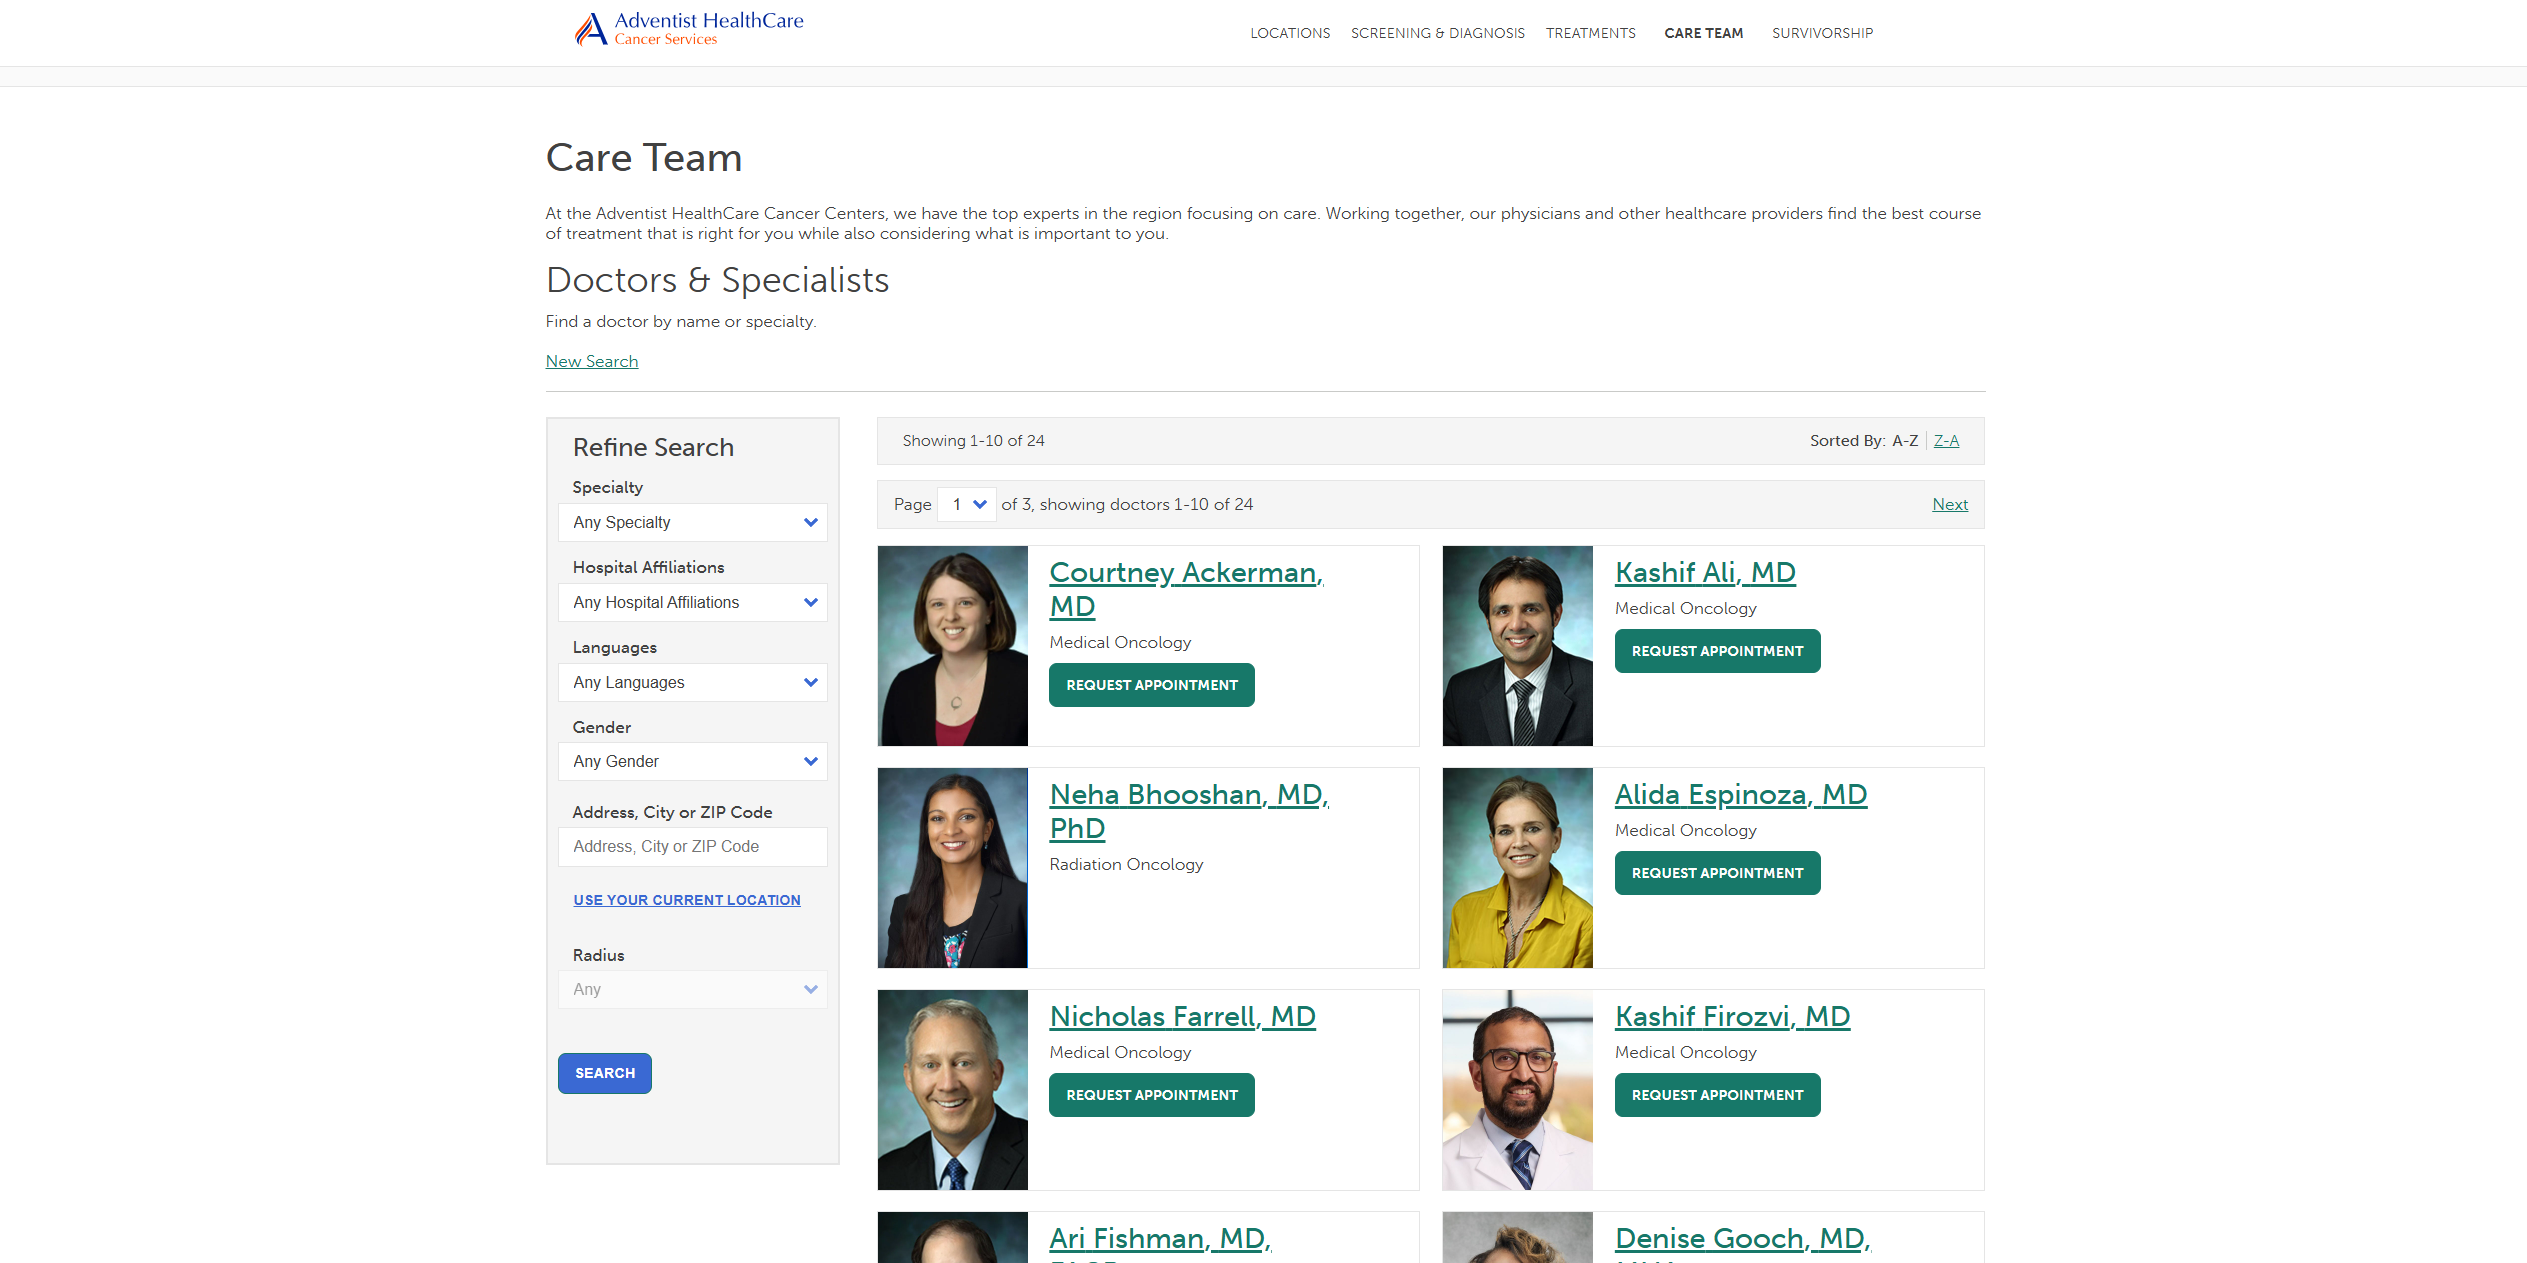Click the New Search link
The height and width of the screenshot is (1263, 2527).
click(591, 361)
